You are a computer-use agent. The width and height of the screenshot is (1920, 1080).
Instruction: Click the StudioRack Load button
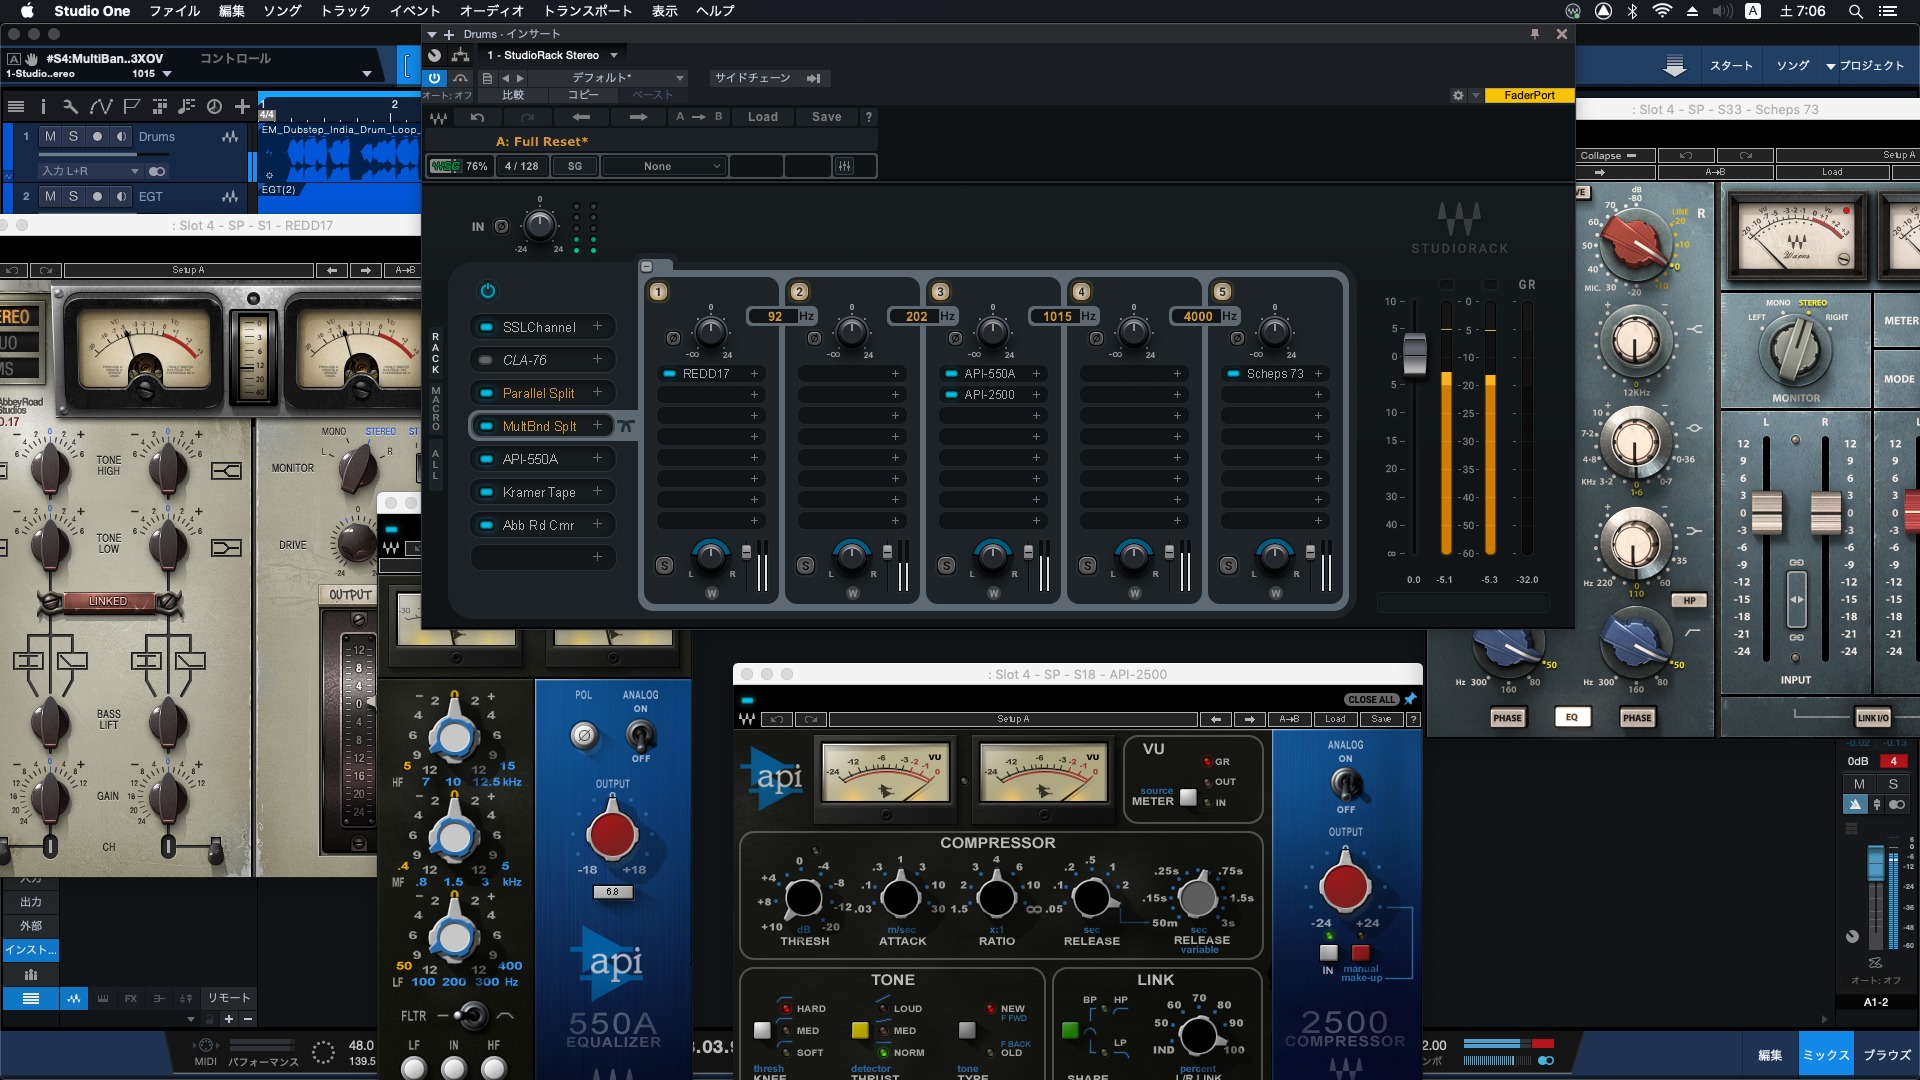point(763,117)
